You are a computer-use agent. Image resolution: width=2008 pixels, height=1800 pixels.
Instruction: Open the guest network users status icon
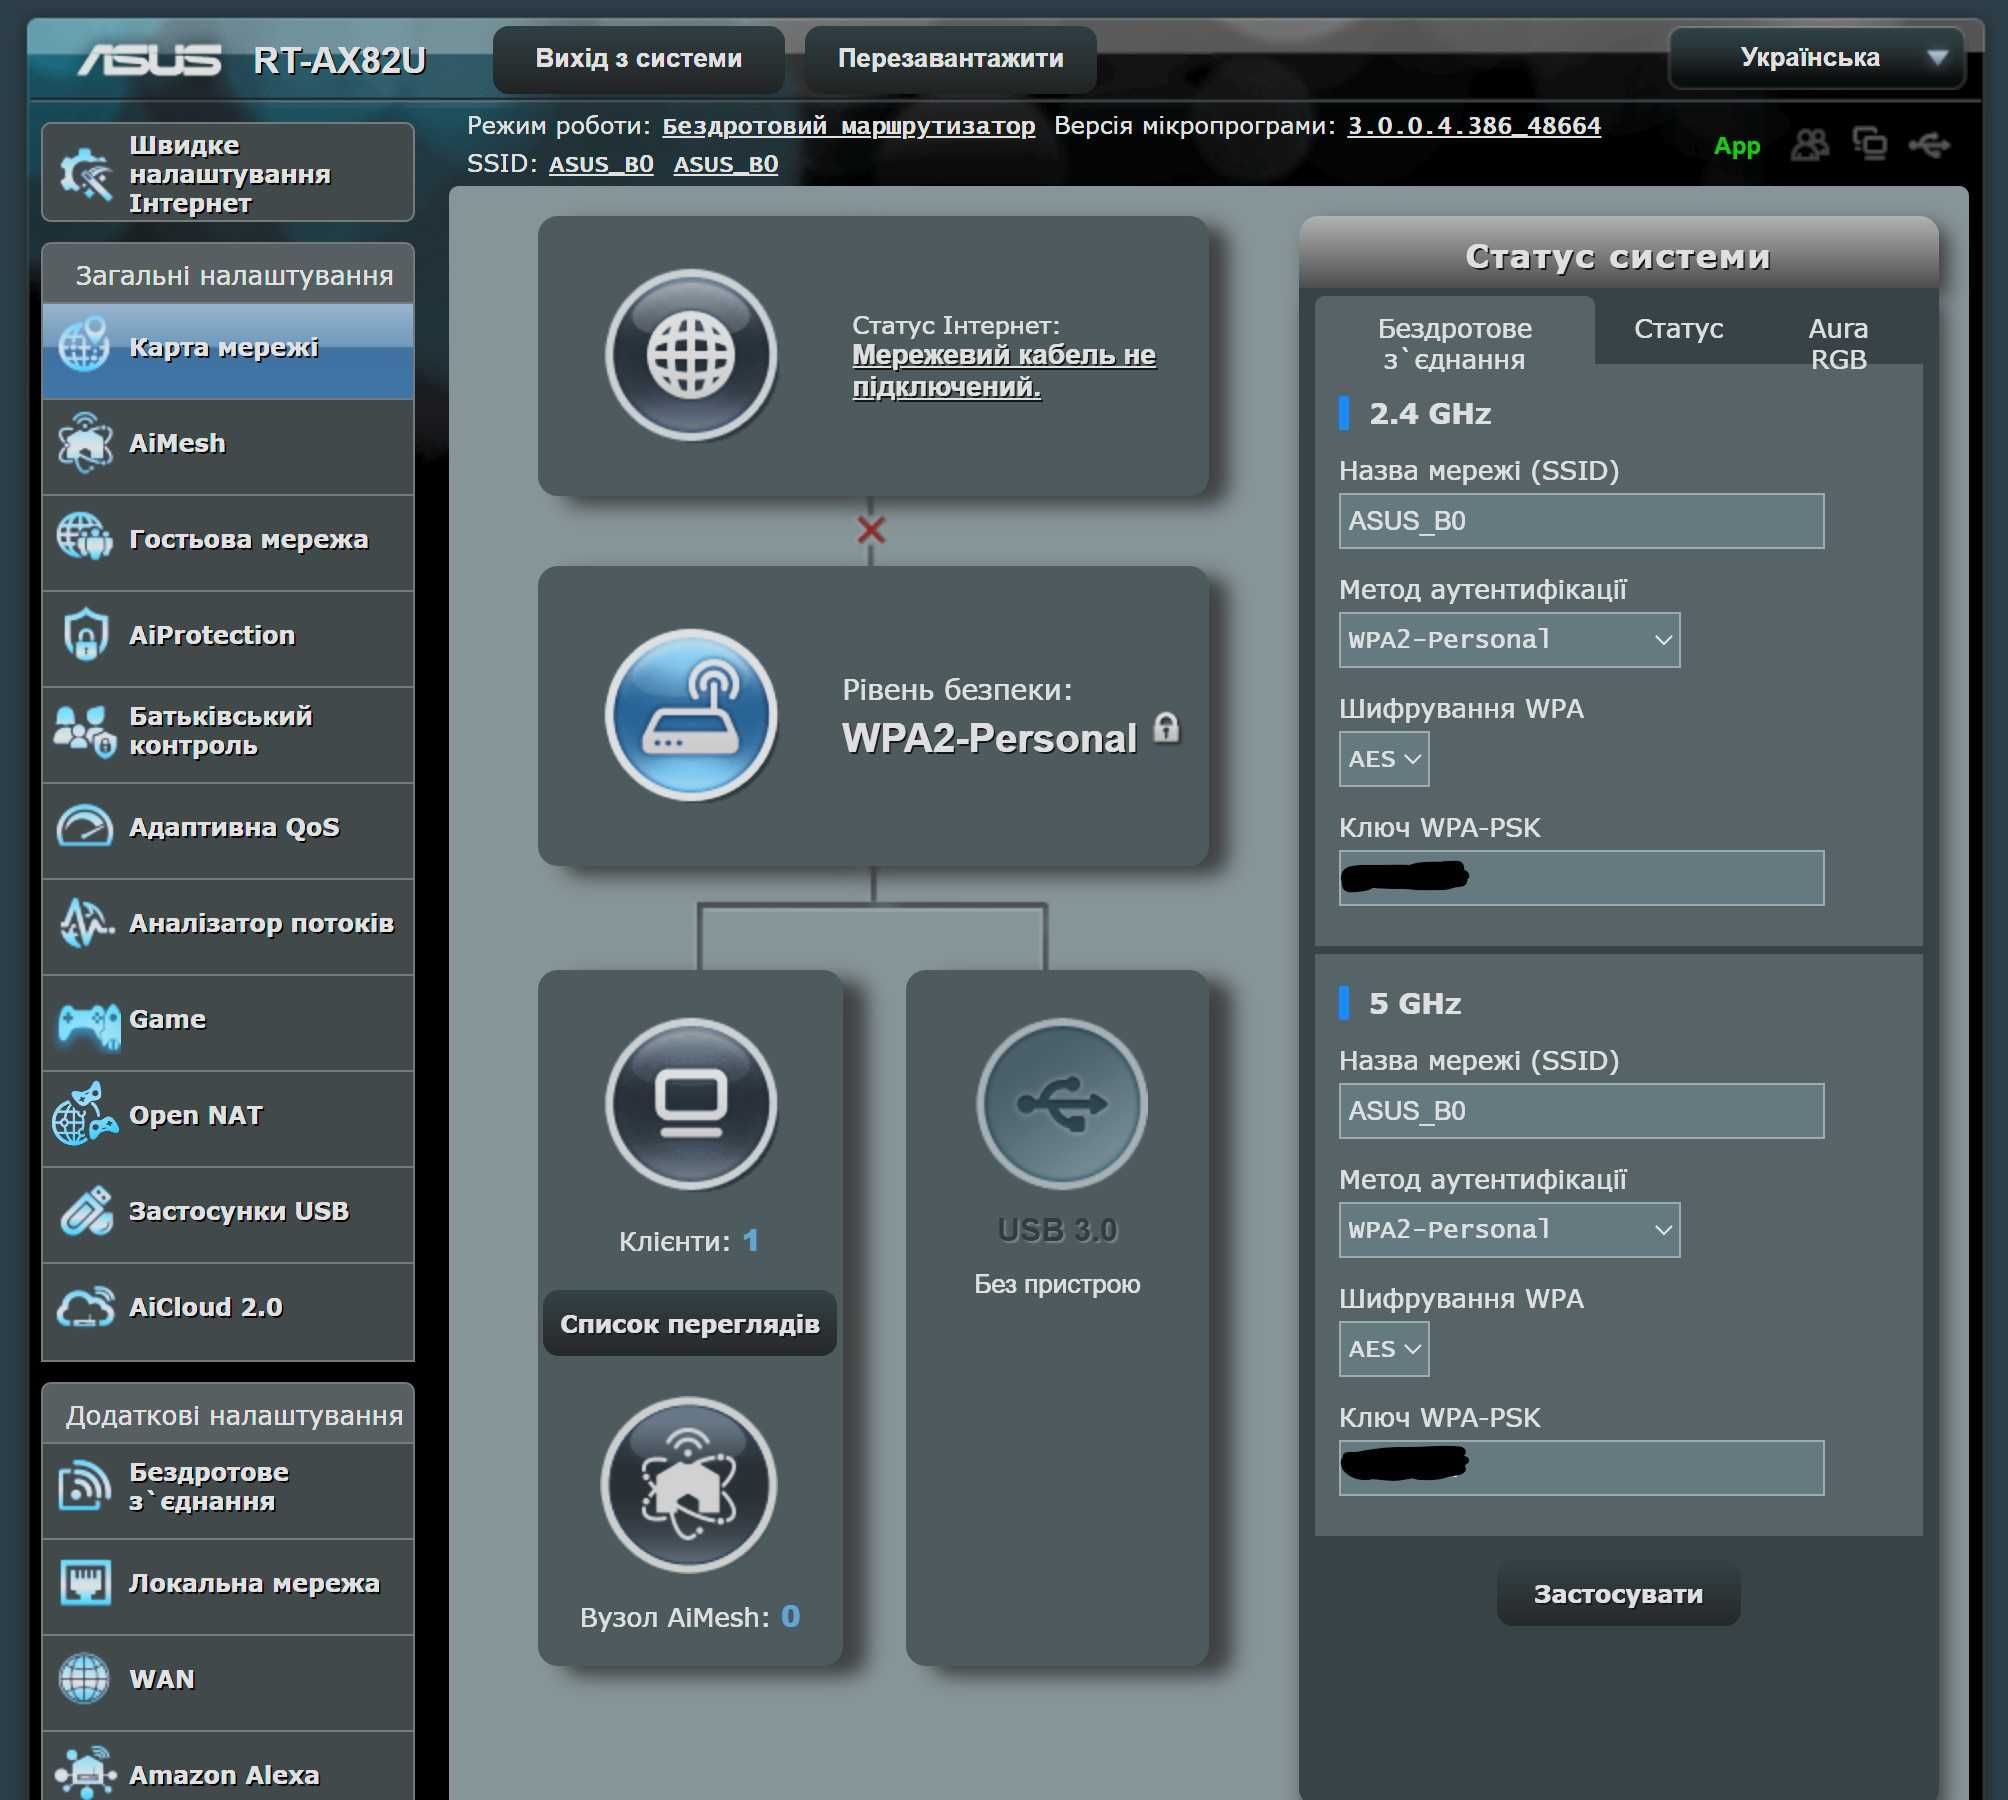click(1810, 145)
